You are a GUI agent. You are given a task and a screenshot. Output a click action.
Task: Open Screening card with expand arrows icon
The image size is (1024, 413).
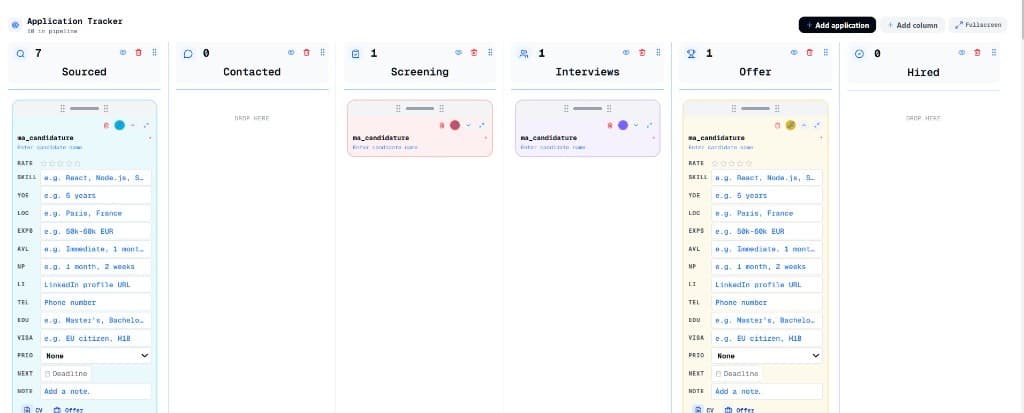click(x=482, y=125)
